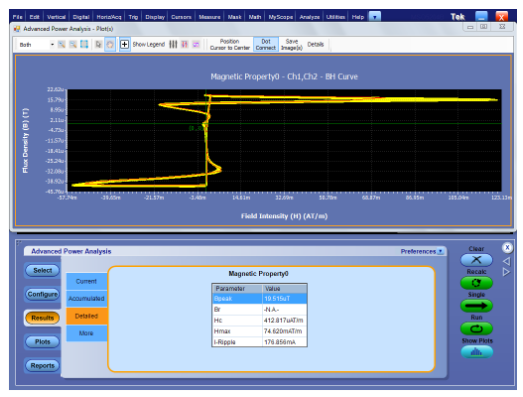Switch to the Detailed results tab
The image size is (523, 397).
(86, 316)
